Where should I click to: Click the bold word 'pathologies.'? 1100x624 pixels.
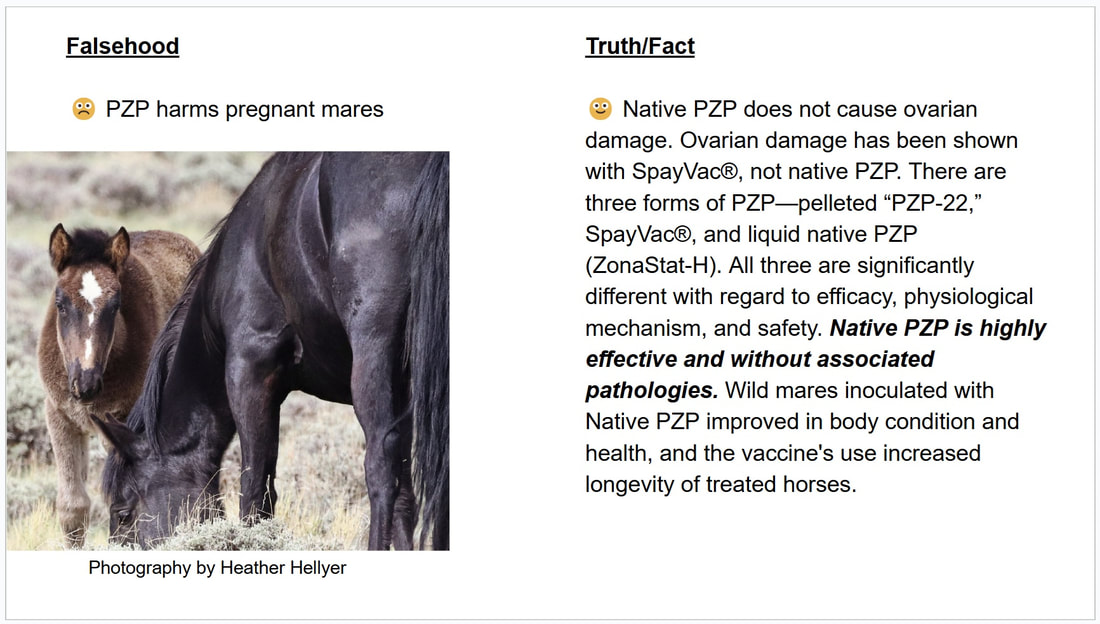click(652, 390)
